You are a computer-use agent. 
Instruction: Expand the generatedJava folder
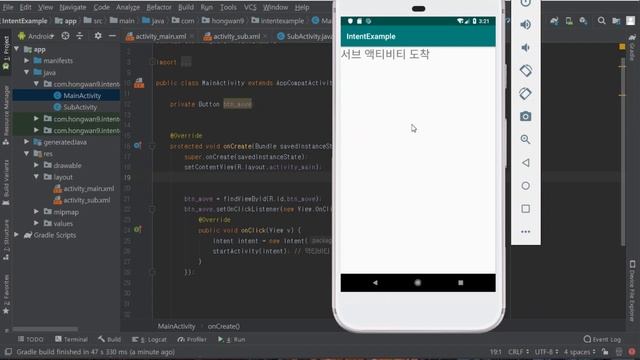(x=27, y=142)
